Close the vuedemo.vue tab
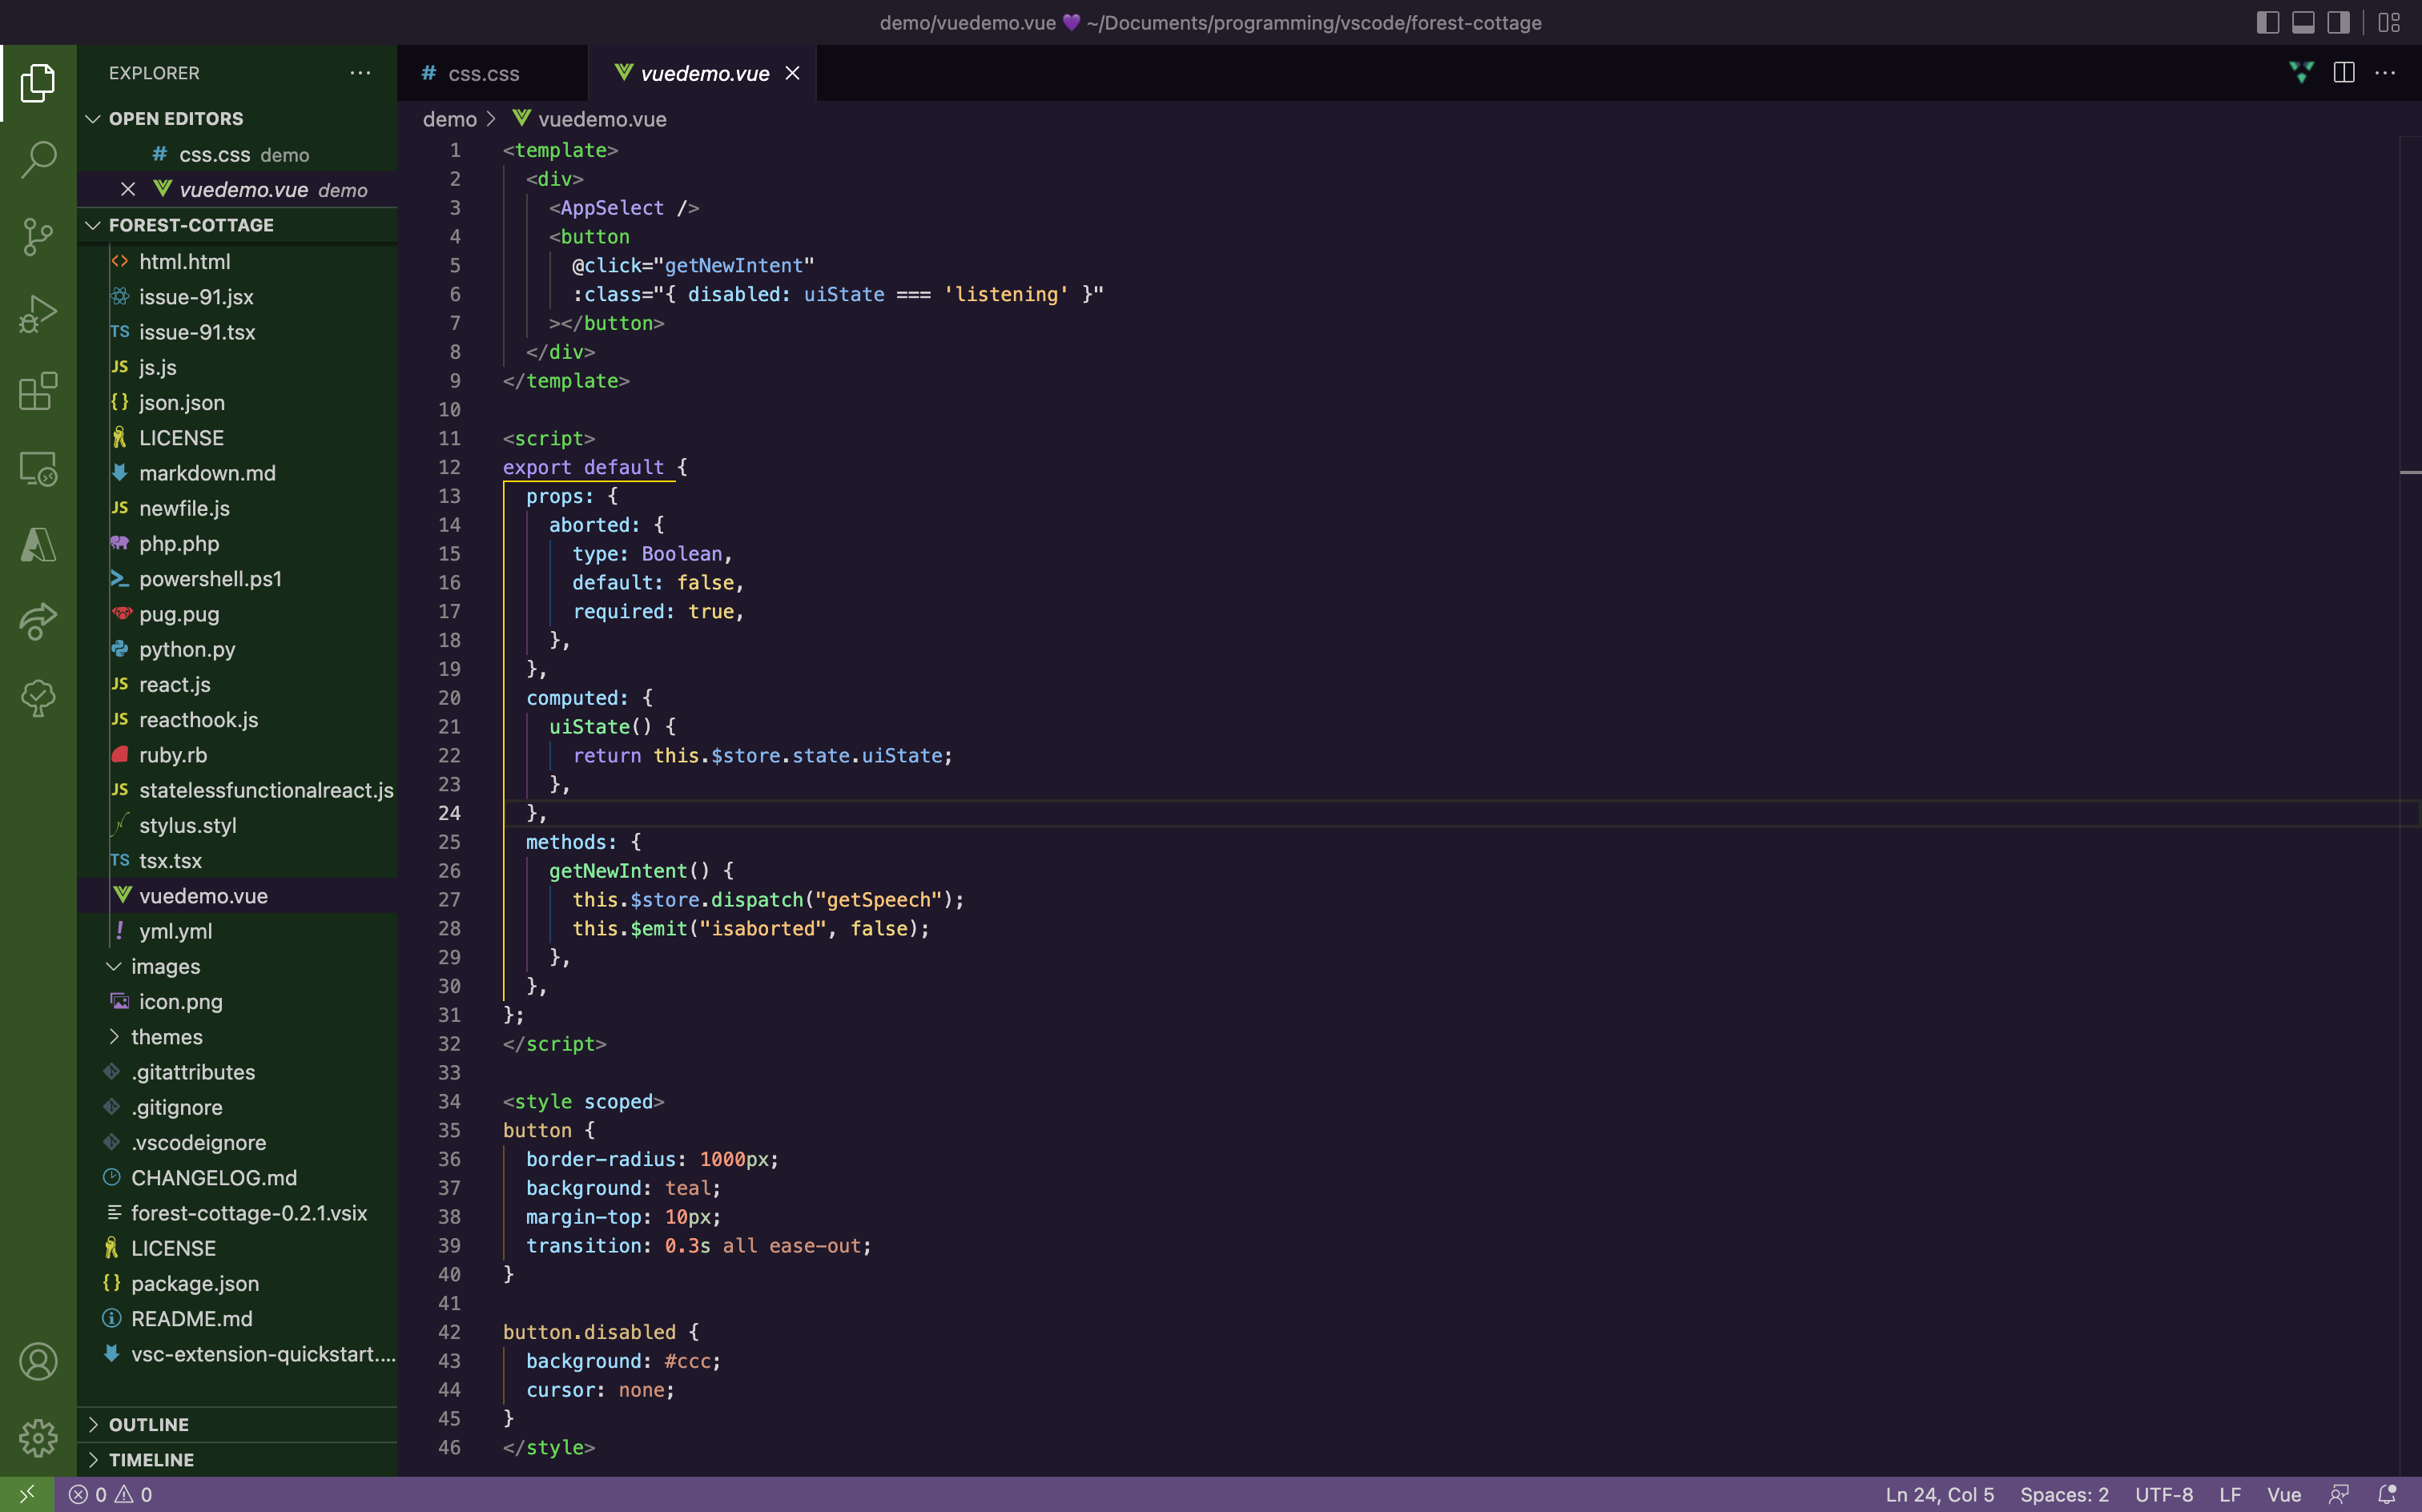Viewport: 2422px width, 1512px height. tap(792, 73)
